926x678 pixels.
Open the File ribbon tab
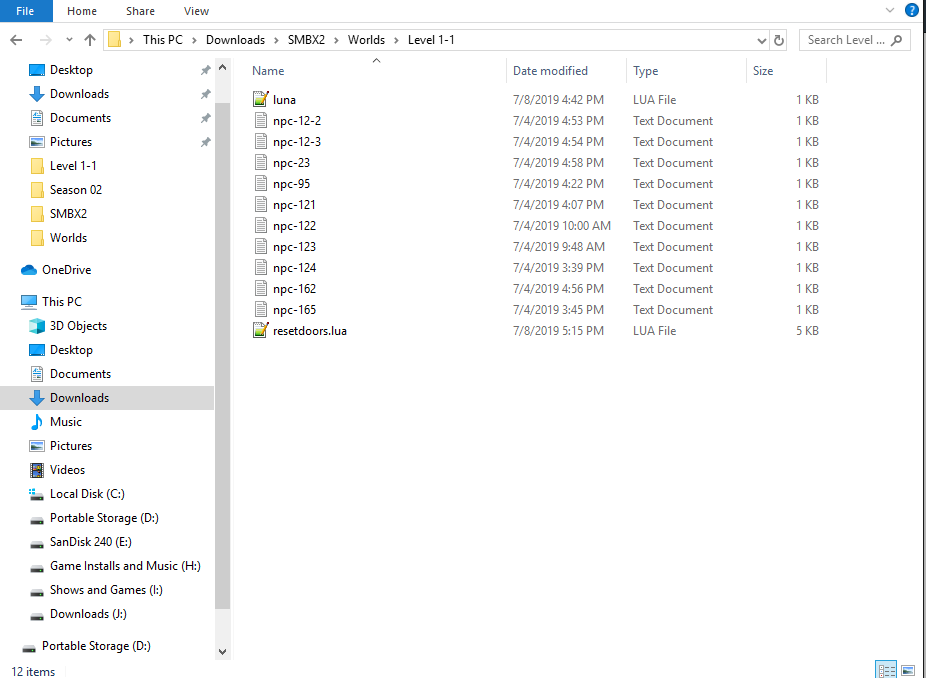(x=25, y=11)
